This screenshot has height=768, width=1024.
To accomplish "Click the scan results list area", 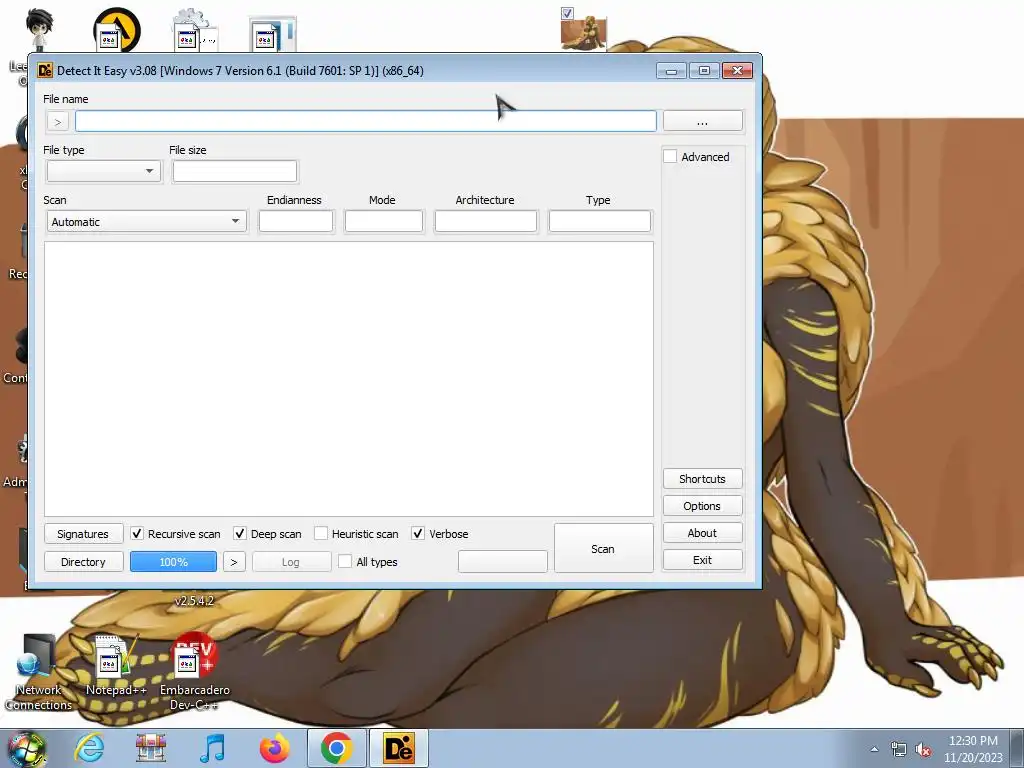I will [x=349, y=379].
